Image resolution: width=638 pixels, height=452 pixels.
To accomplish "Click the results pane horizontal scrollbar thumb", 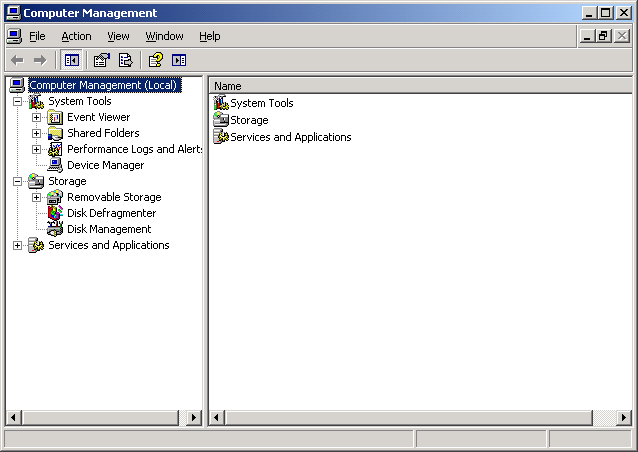I will click(x=409, y=417).
